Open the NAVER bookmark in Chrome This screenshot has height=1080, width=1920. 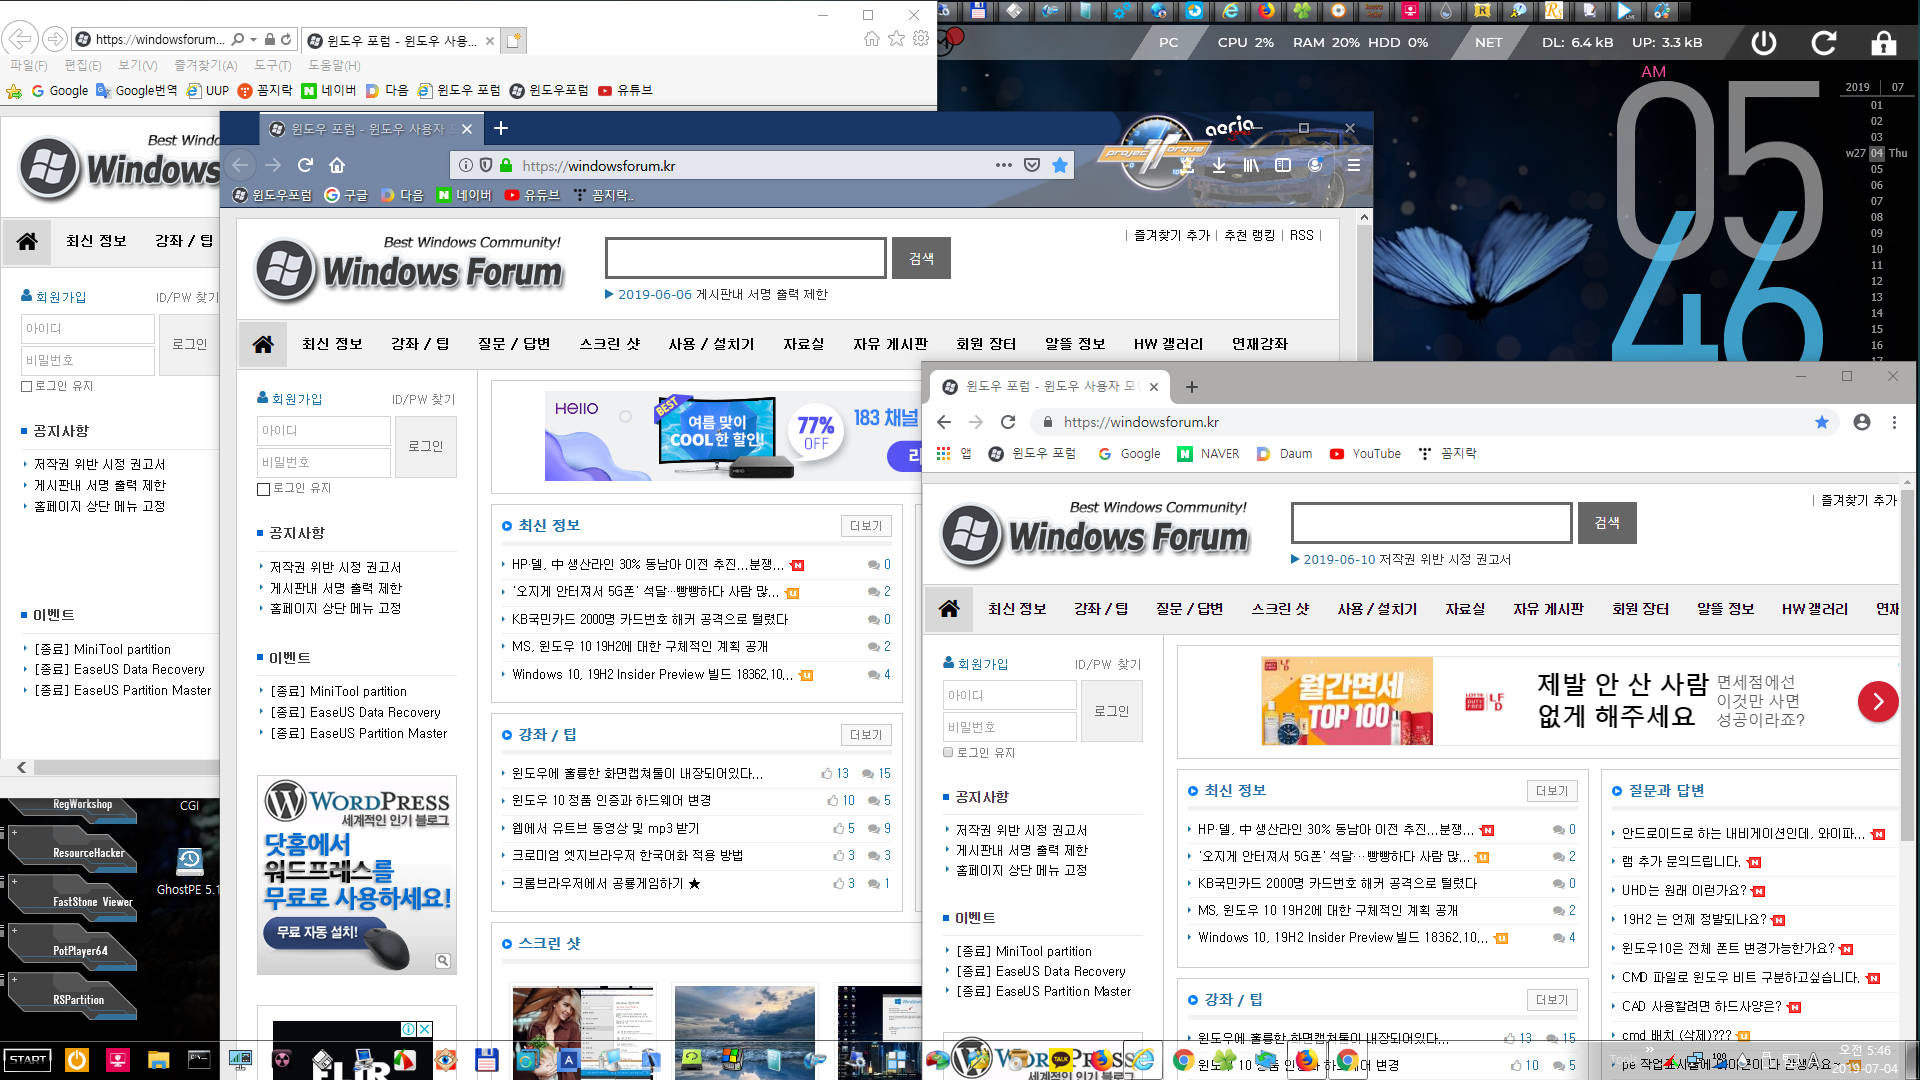coord(1208,453)
